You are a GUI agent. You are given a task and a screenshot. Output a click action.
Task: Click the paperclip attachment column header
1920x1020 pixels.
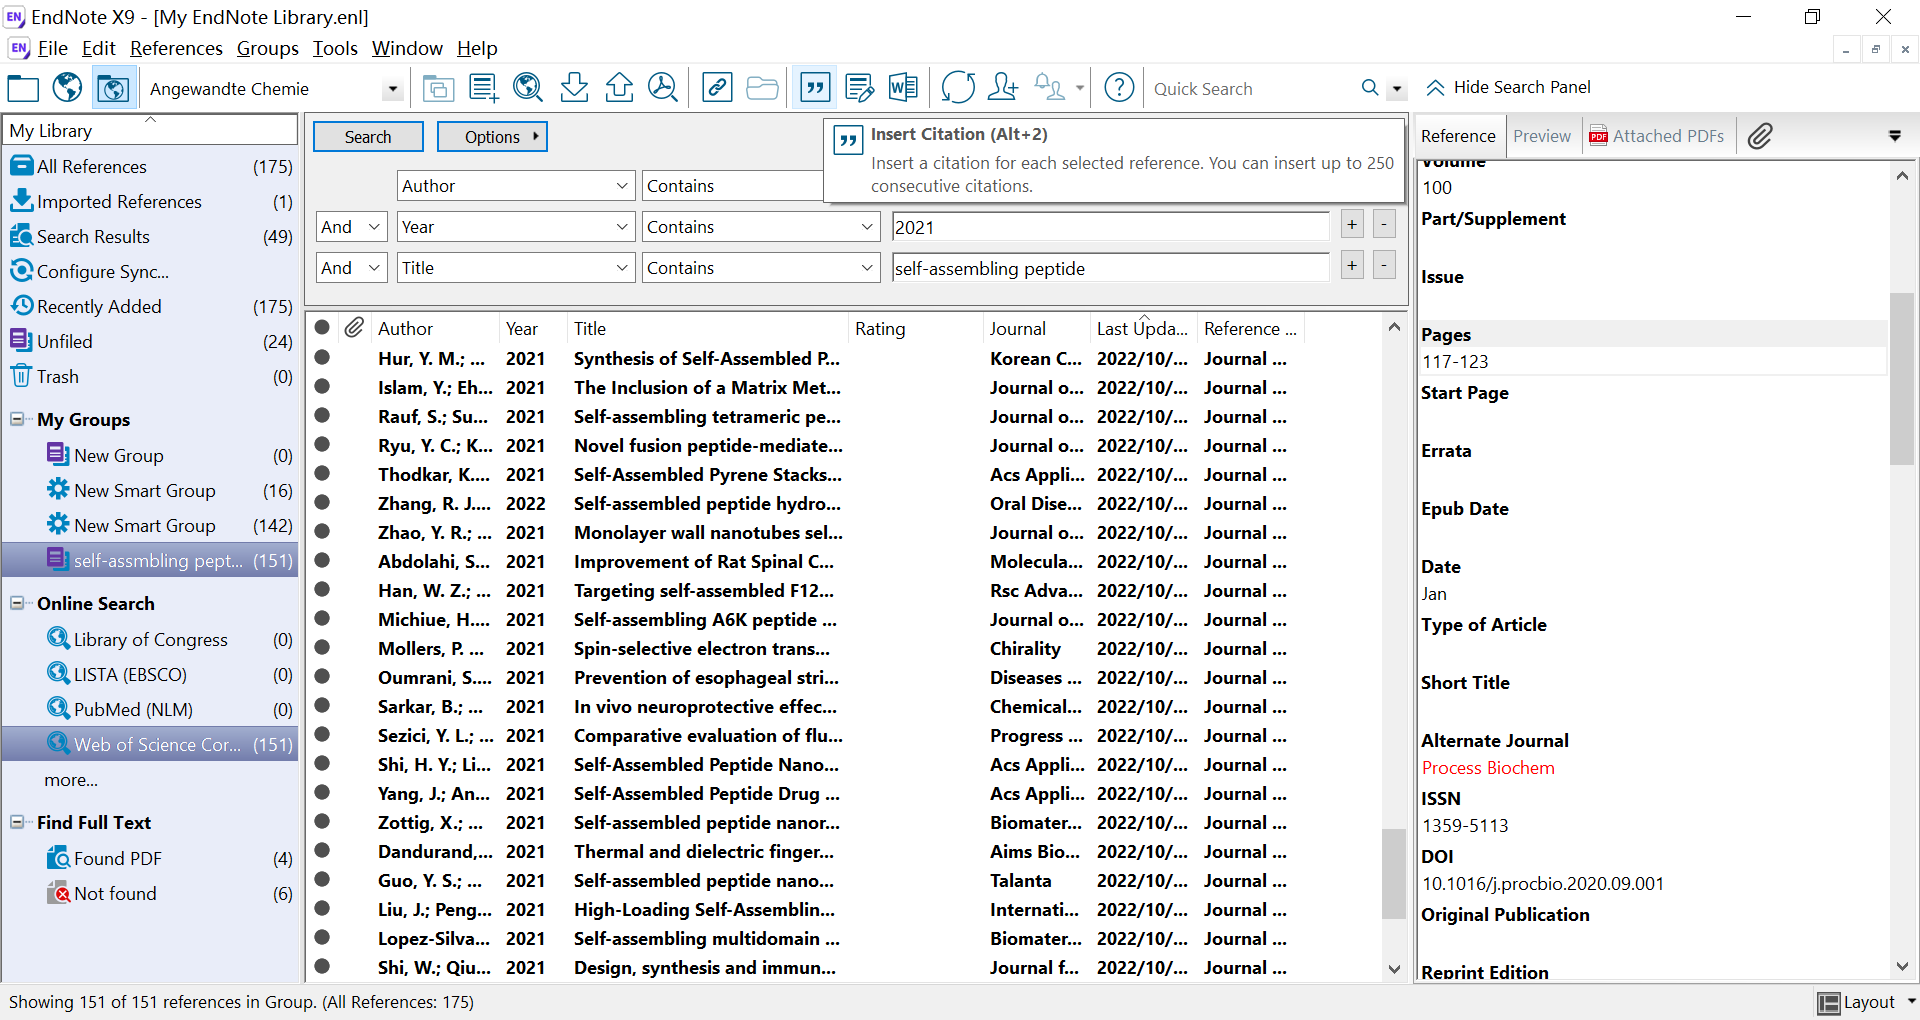[x=354, y=328]
